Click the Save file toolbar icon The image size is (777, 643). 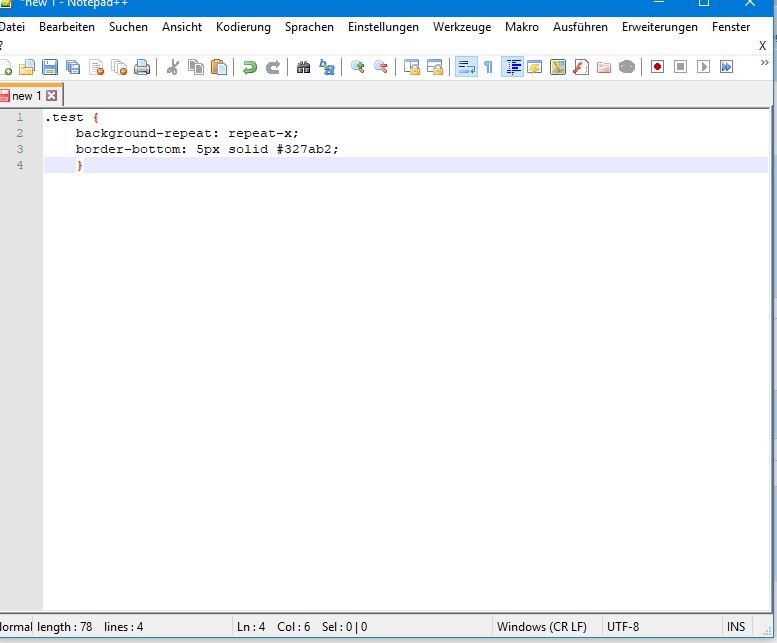[x=49, y=67]
